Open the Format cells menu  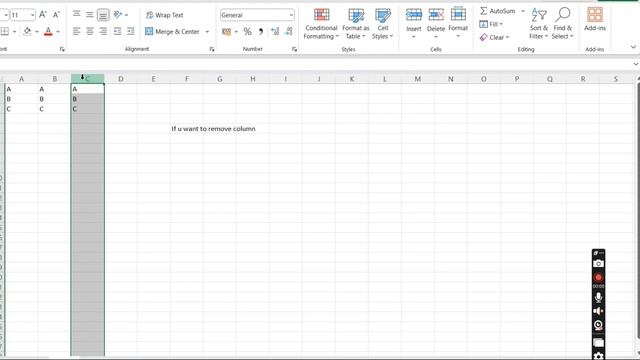[458, 23]
